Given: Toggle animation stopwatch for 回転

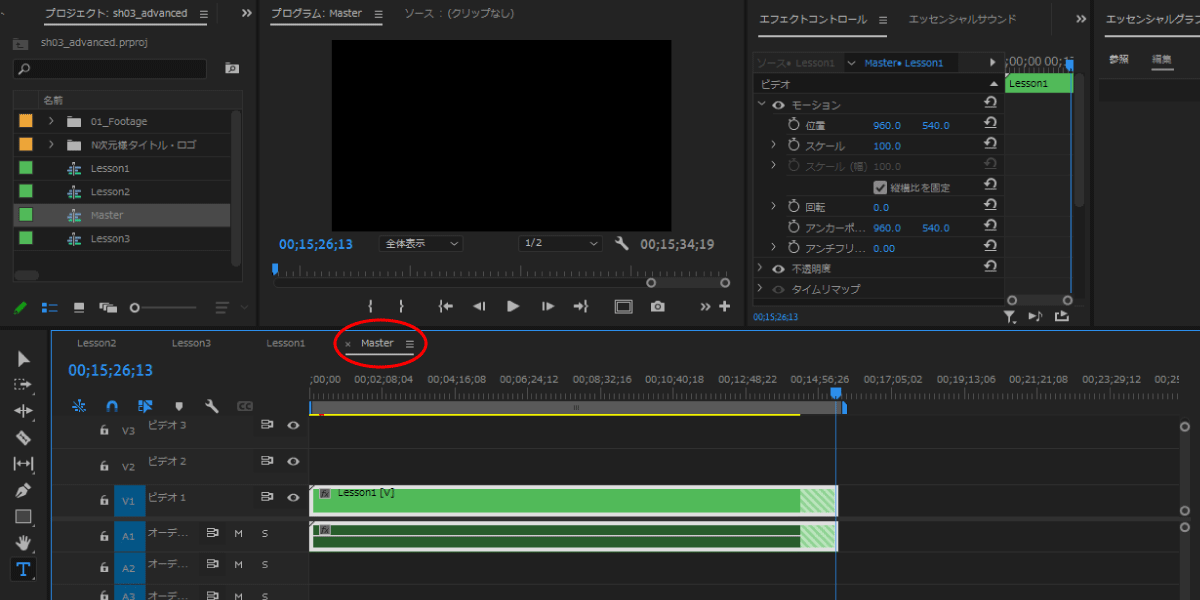Looking at the screenshot, I should (x=794, y=207).
